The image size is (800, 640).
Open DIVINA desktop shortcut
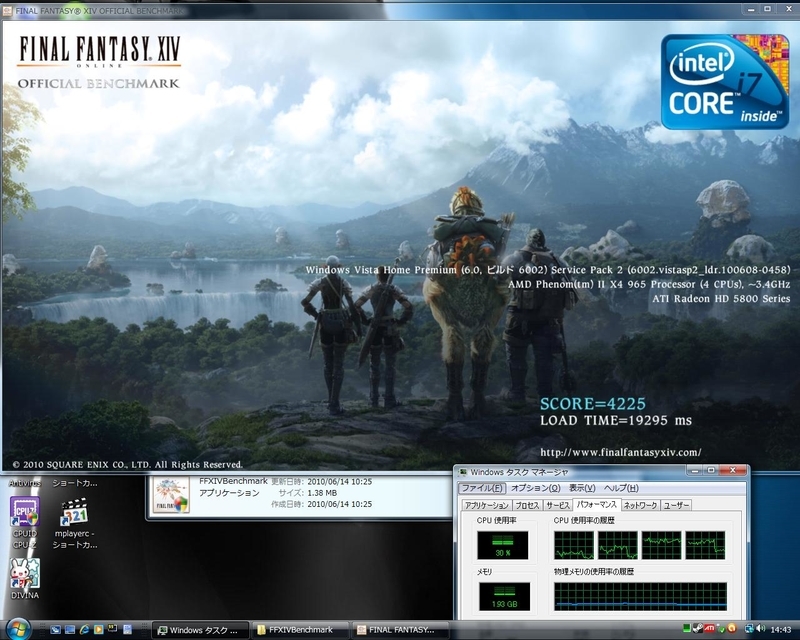pos(24,578)
